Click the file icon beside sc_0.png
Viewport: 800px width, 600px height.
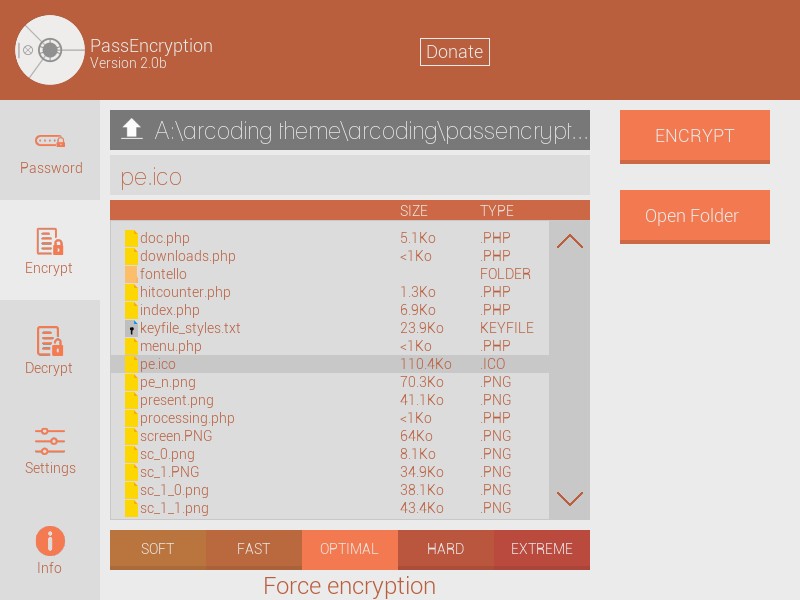click(131, 454)
